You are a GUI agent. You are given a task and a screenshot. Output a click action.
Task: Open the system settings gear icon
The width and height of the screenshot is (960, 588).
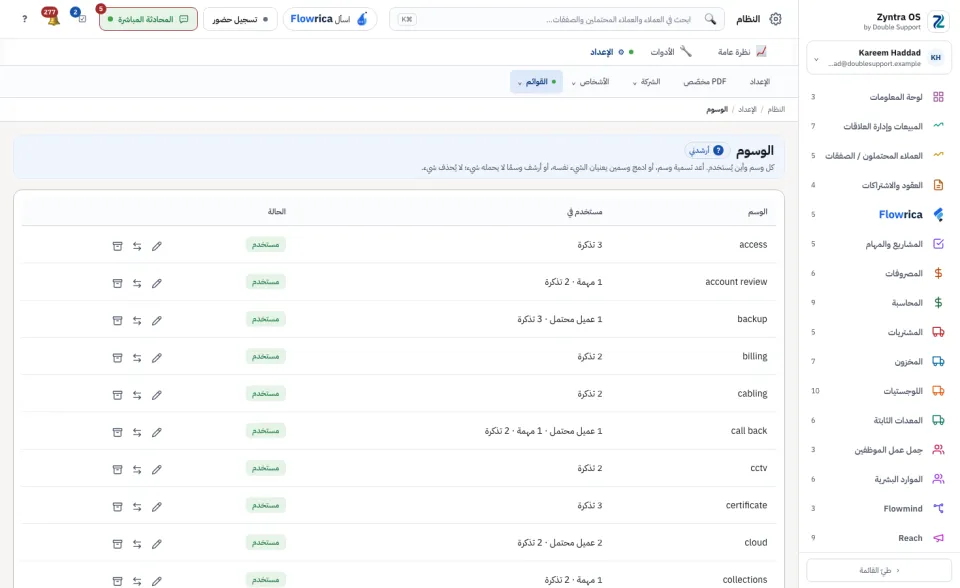775,19
